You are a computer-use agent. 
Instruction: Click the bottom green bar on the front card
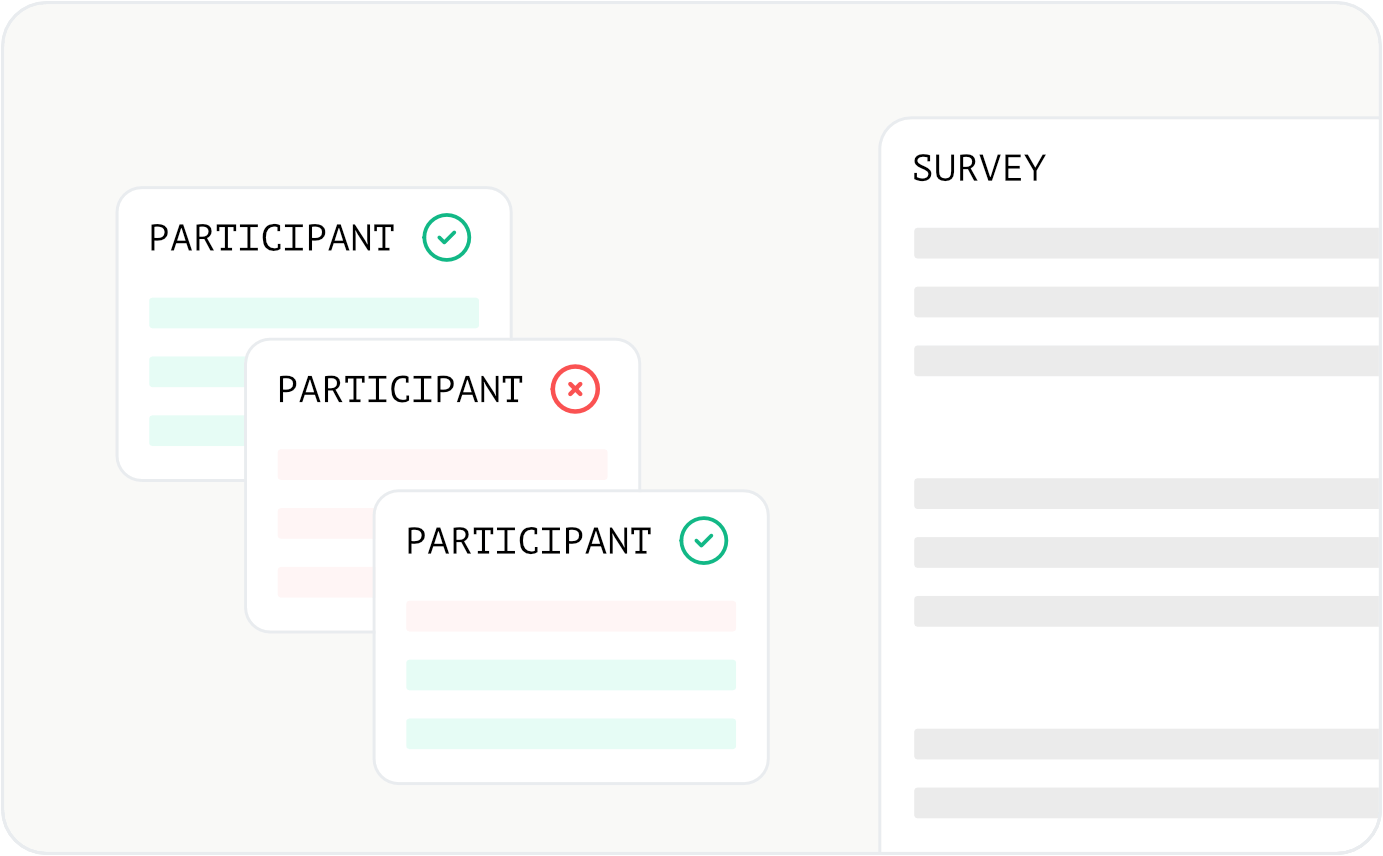(x=571, y=734)
